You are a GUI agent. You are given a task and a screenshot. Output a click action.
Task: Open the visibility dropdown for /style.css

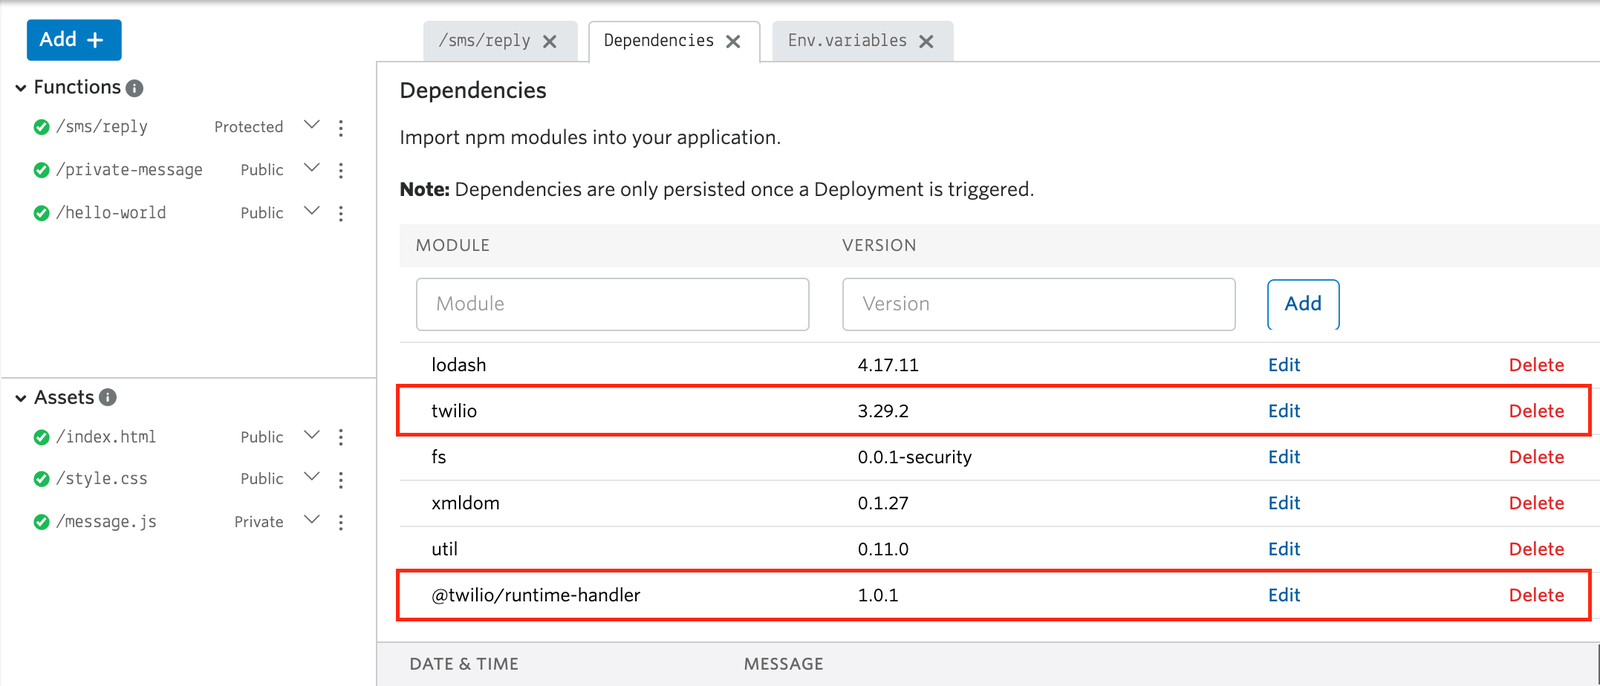pyautogui.click(x=311, y=478)
